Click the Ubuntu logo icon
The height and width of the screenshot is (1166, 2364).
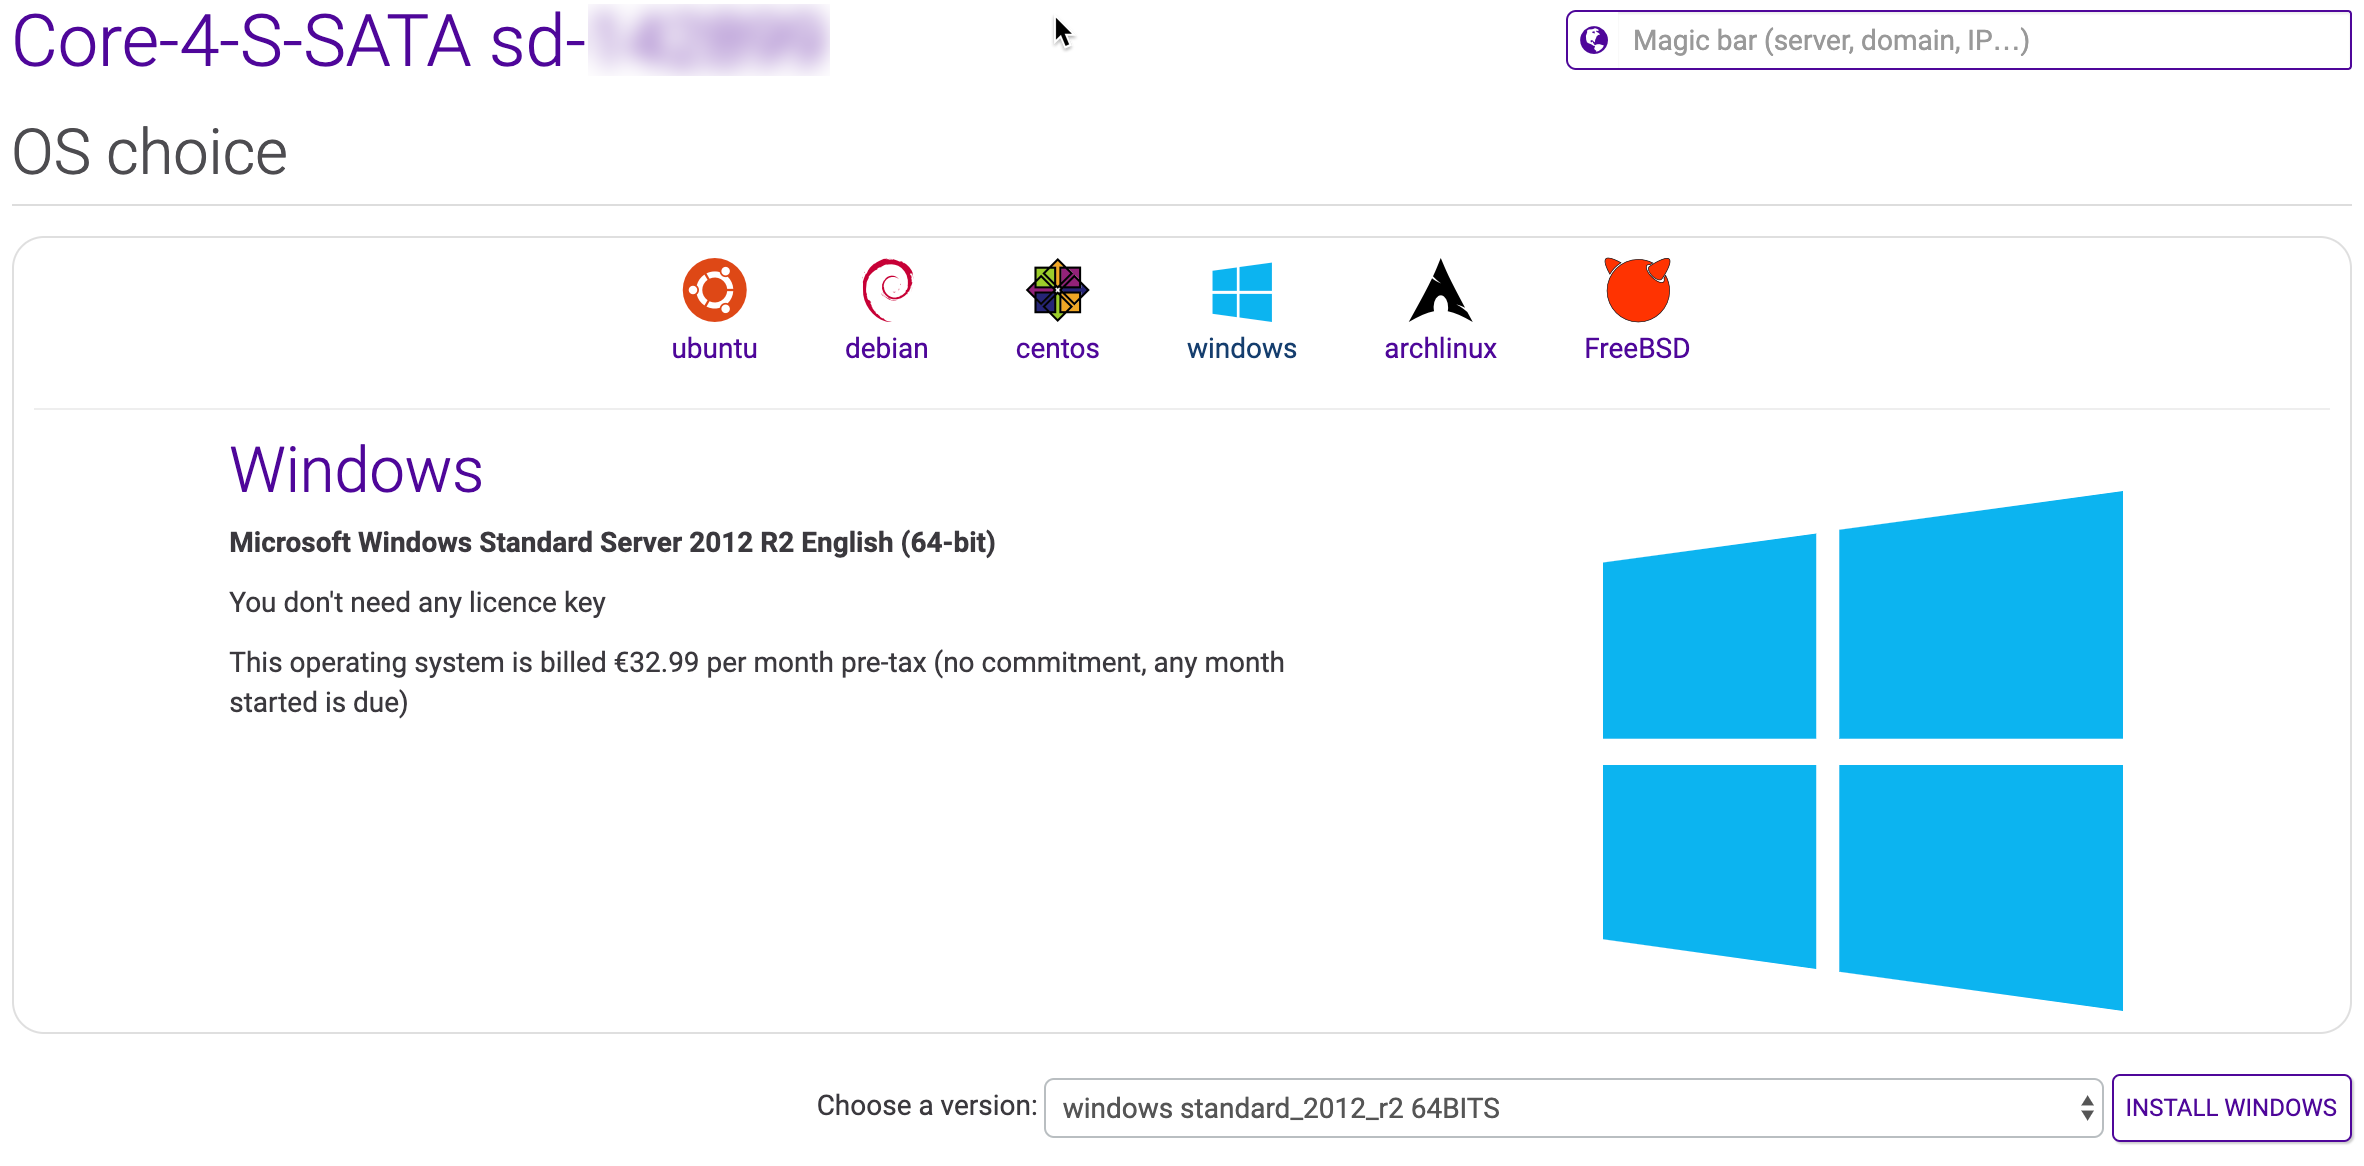[x=714, y=290]
